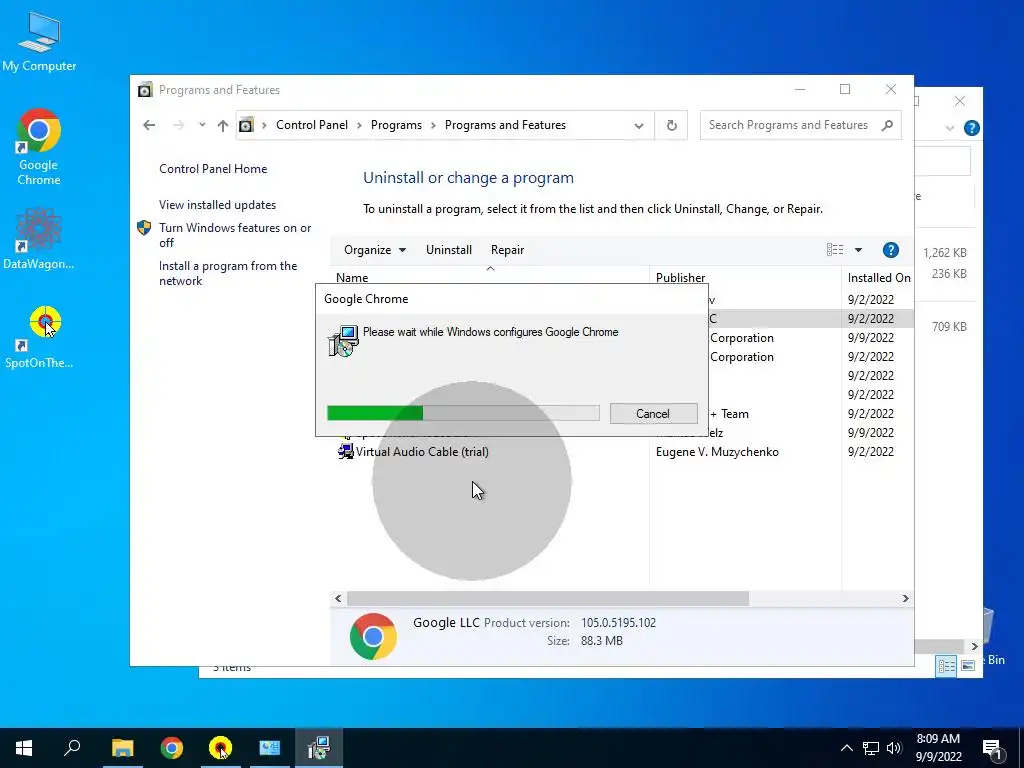
Task: Click the horizontal scrollbar thumb in the program list
Action: coord(548,598)
